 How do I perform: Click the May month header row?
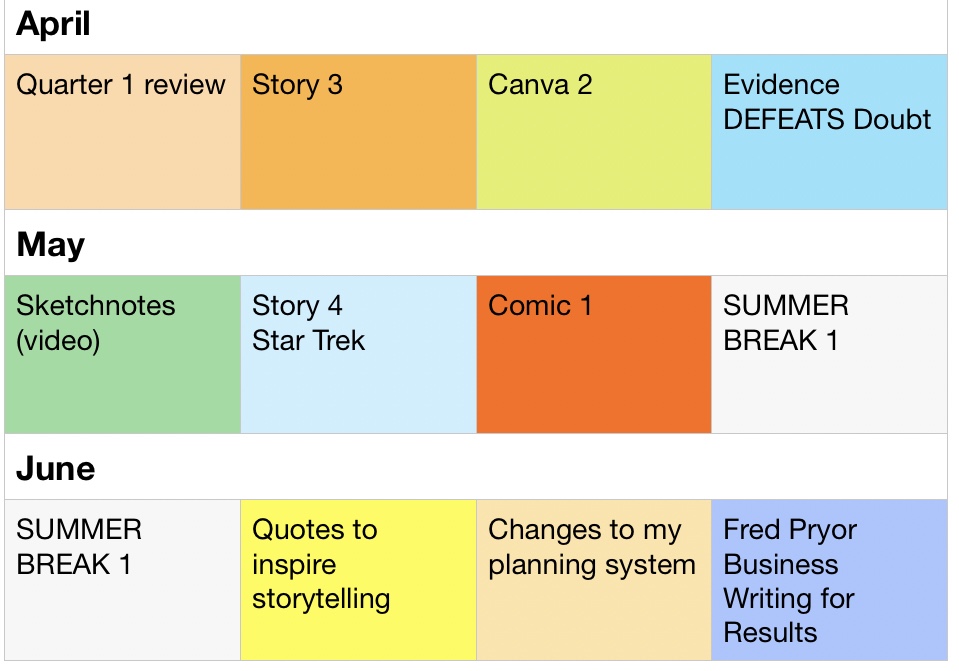(x=476, y=245)
